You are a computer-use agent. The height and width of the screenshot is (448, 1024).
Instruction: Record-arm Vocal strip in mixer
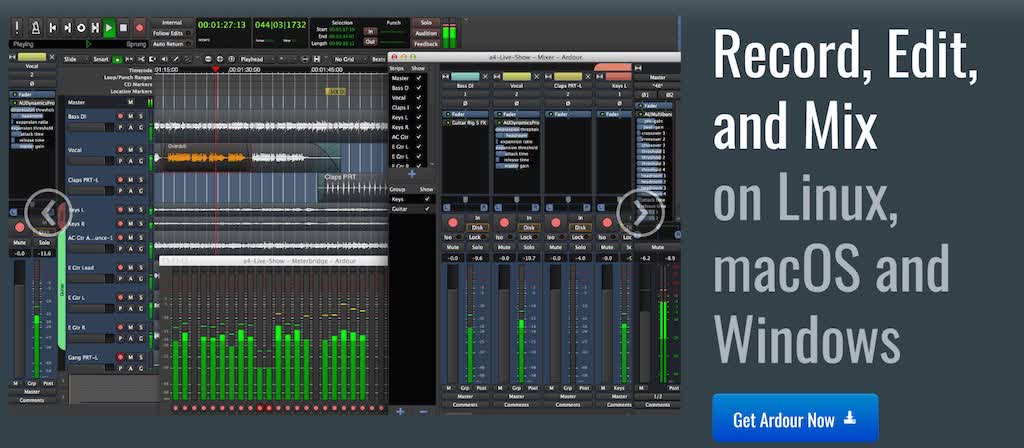point(504,223)
